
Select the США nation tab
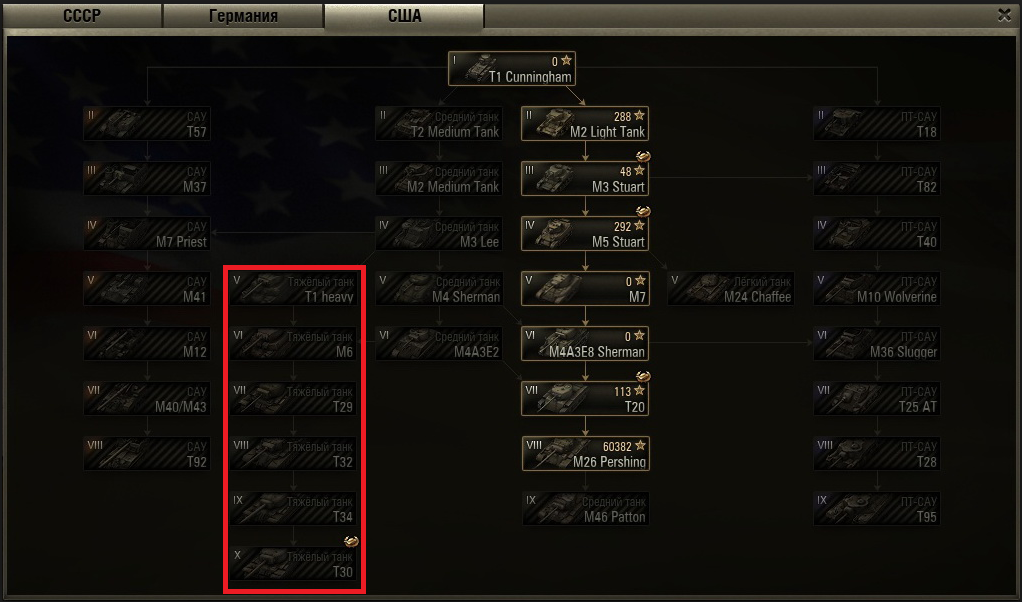point(404,16)
